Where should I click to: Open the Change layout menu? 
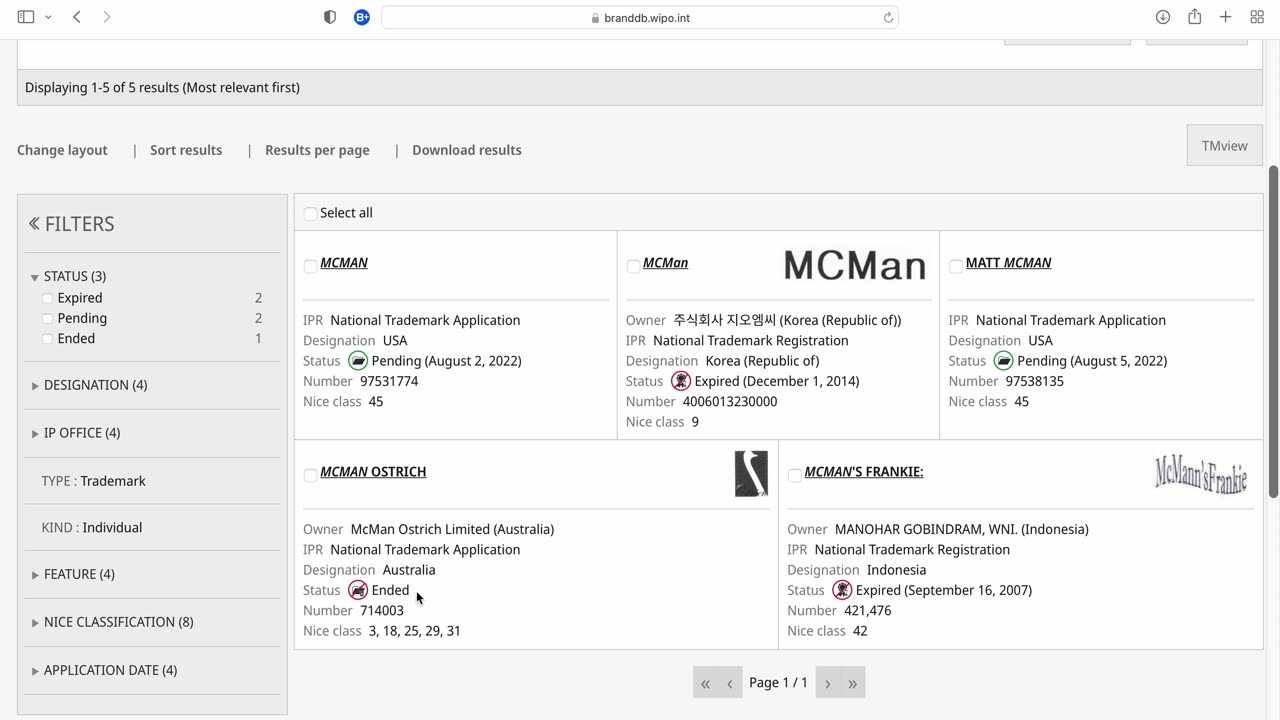point(62,150)
